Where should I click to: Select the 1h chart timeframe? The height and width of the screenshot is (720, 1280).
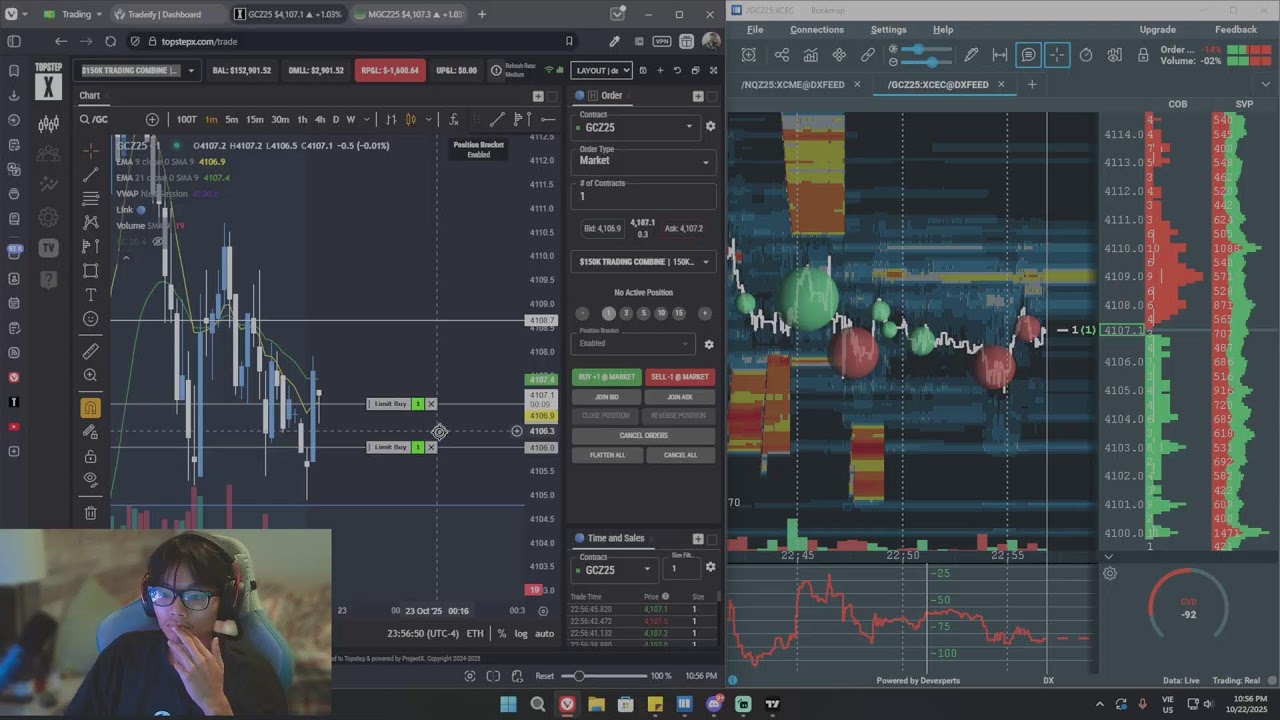click(302, 120)
